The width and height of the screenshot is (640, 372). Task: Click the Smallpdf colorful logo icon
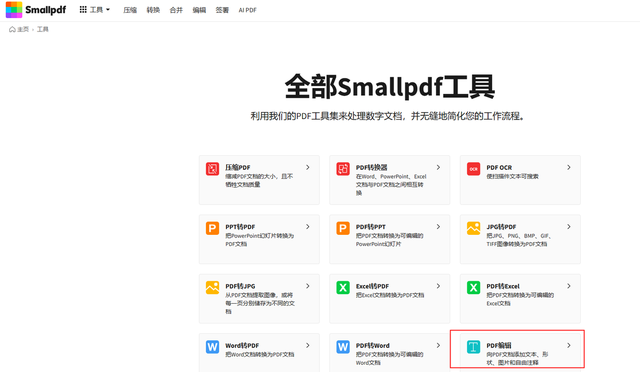pos(14,10)
